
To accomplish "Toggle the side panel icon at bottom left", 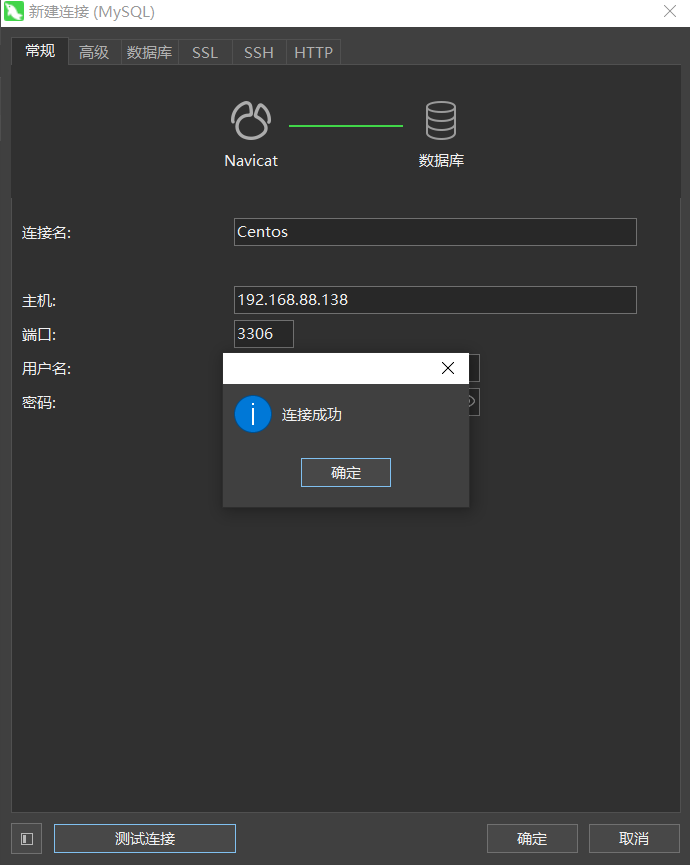I will 26,839.
